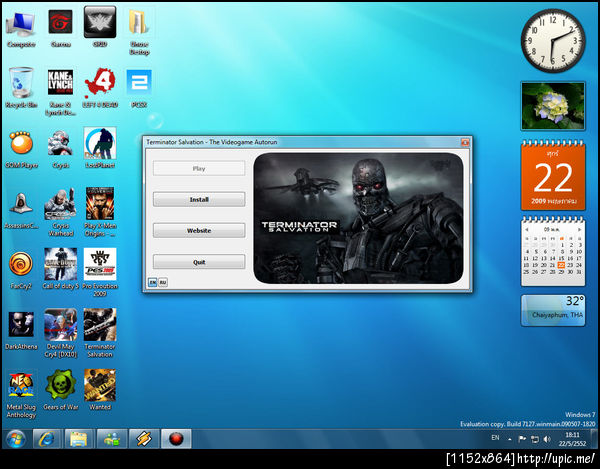Open the Windows Start menu orb
The image size is (600, 469).
pos(16,439)
